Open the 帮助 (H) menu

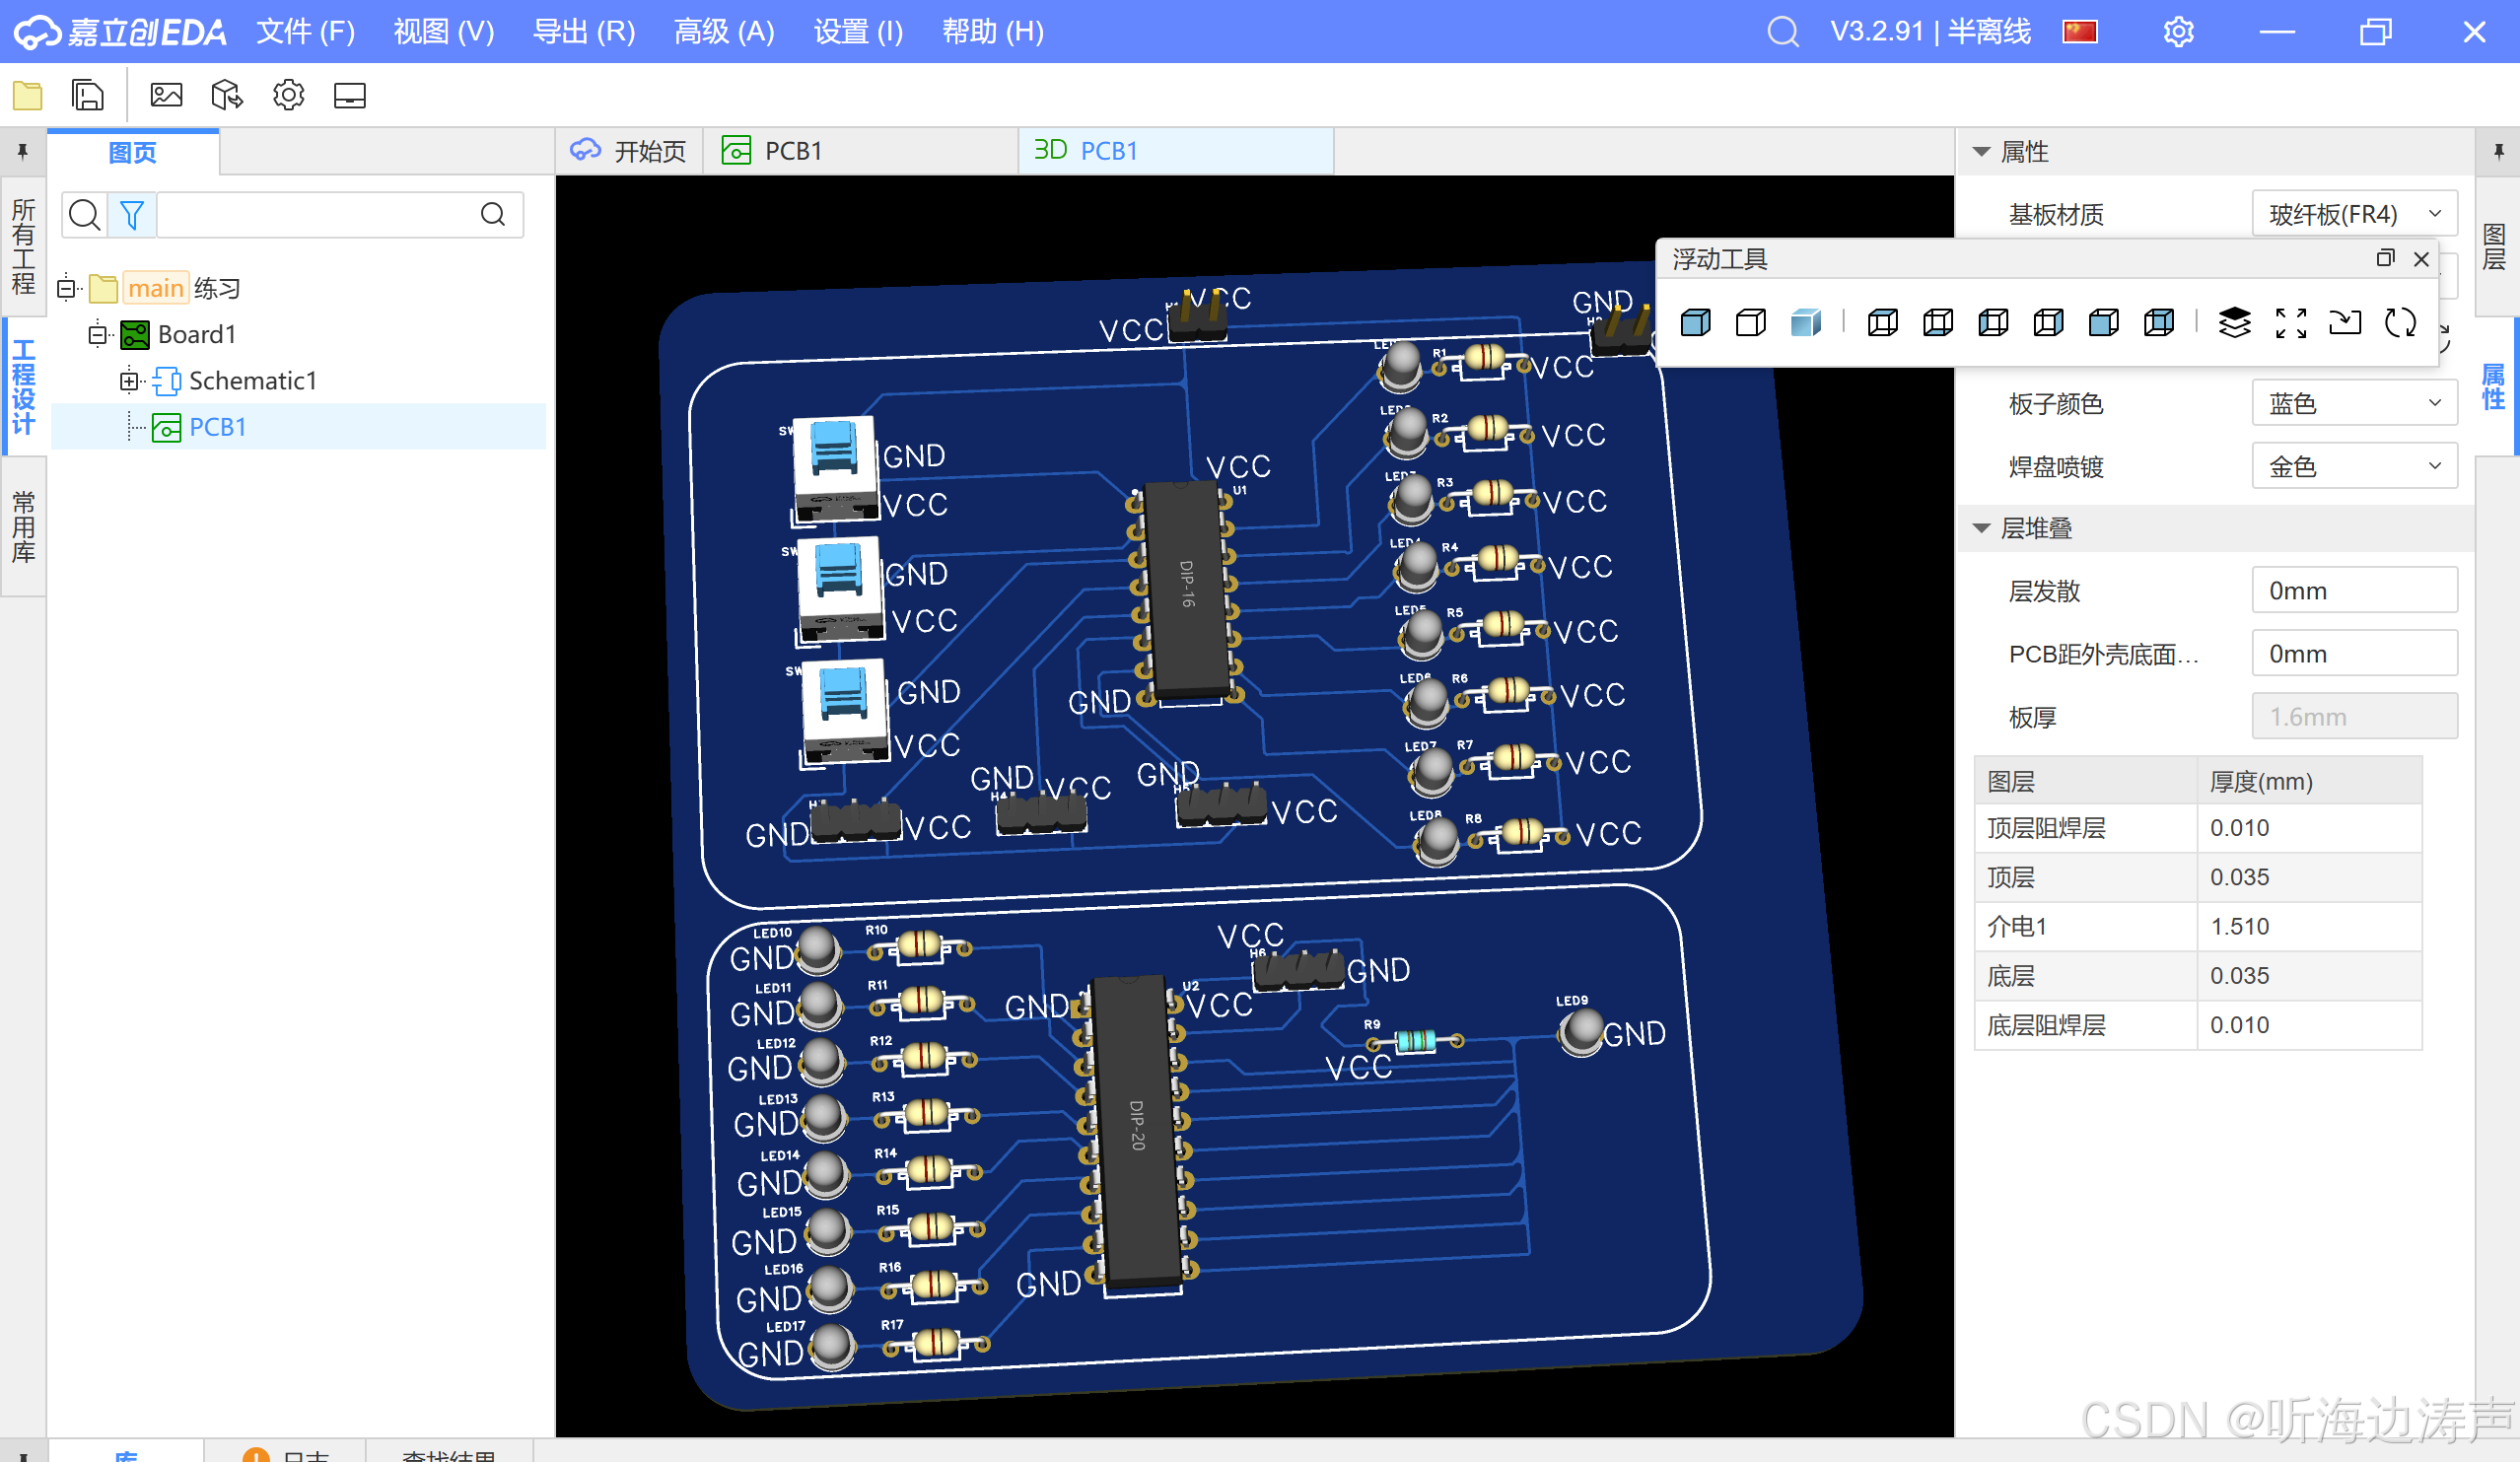993,32
